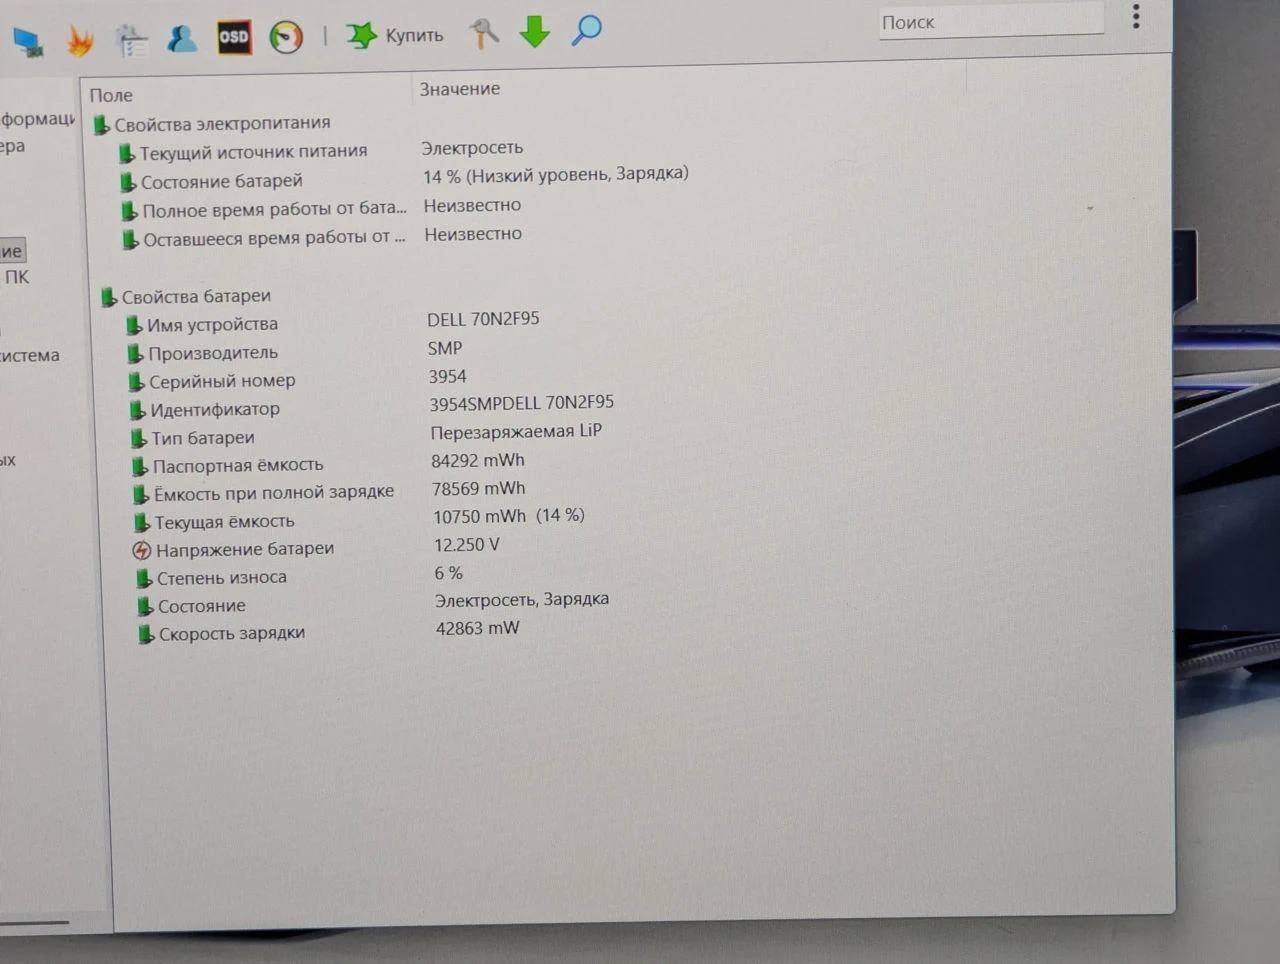Click the Значение column header
The width and height of the screenshot is (1280, 964).
click(x=460, y=89)
